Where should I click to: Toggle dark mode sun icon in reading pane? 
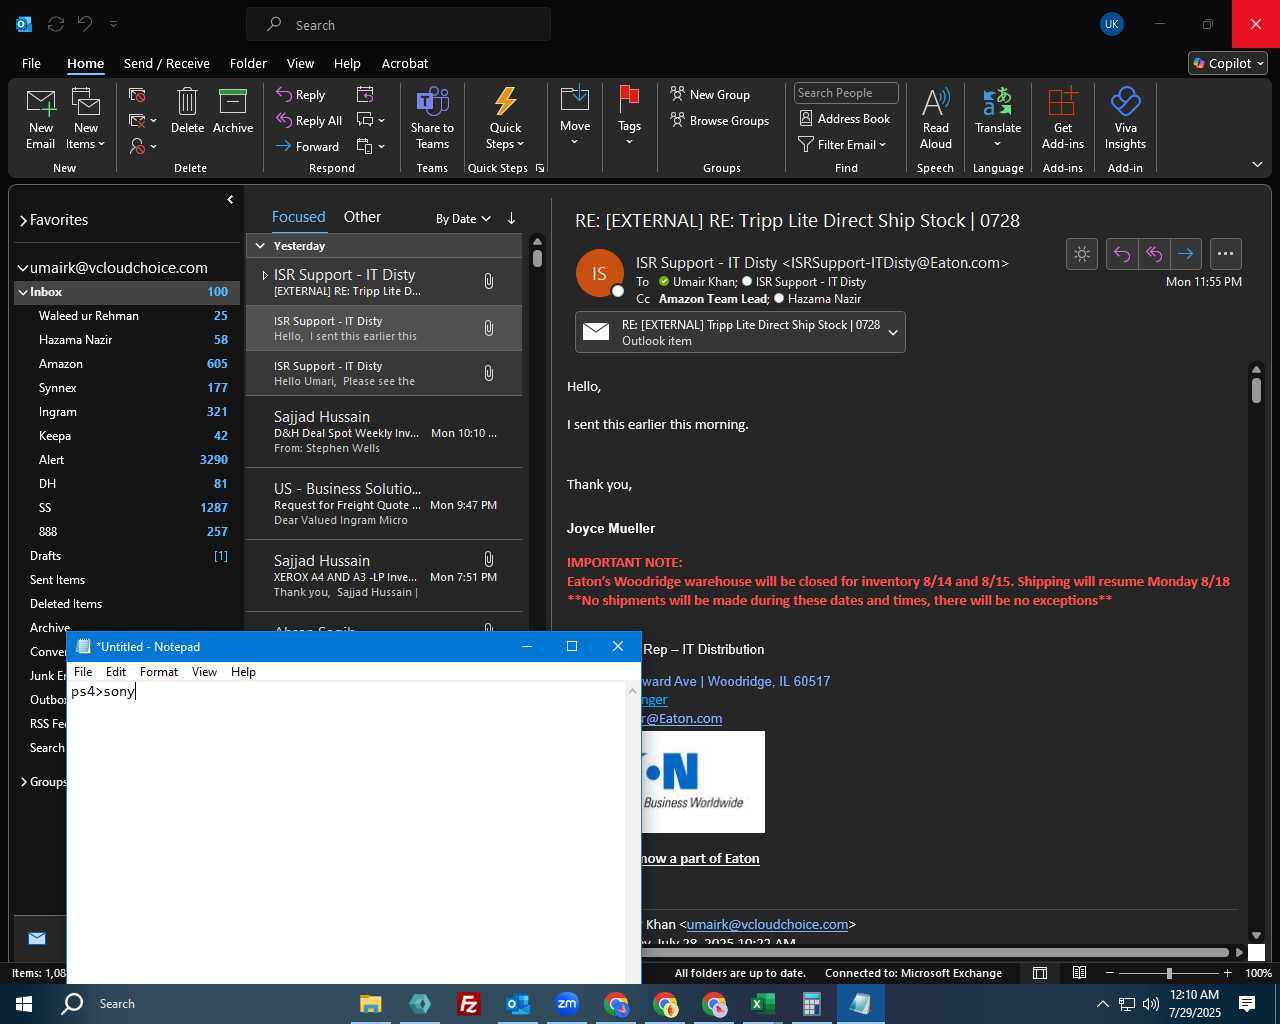point(1082,254)
